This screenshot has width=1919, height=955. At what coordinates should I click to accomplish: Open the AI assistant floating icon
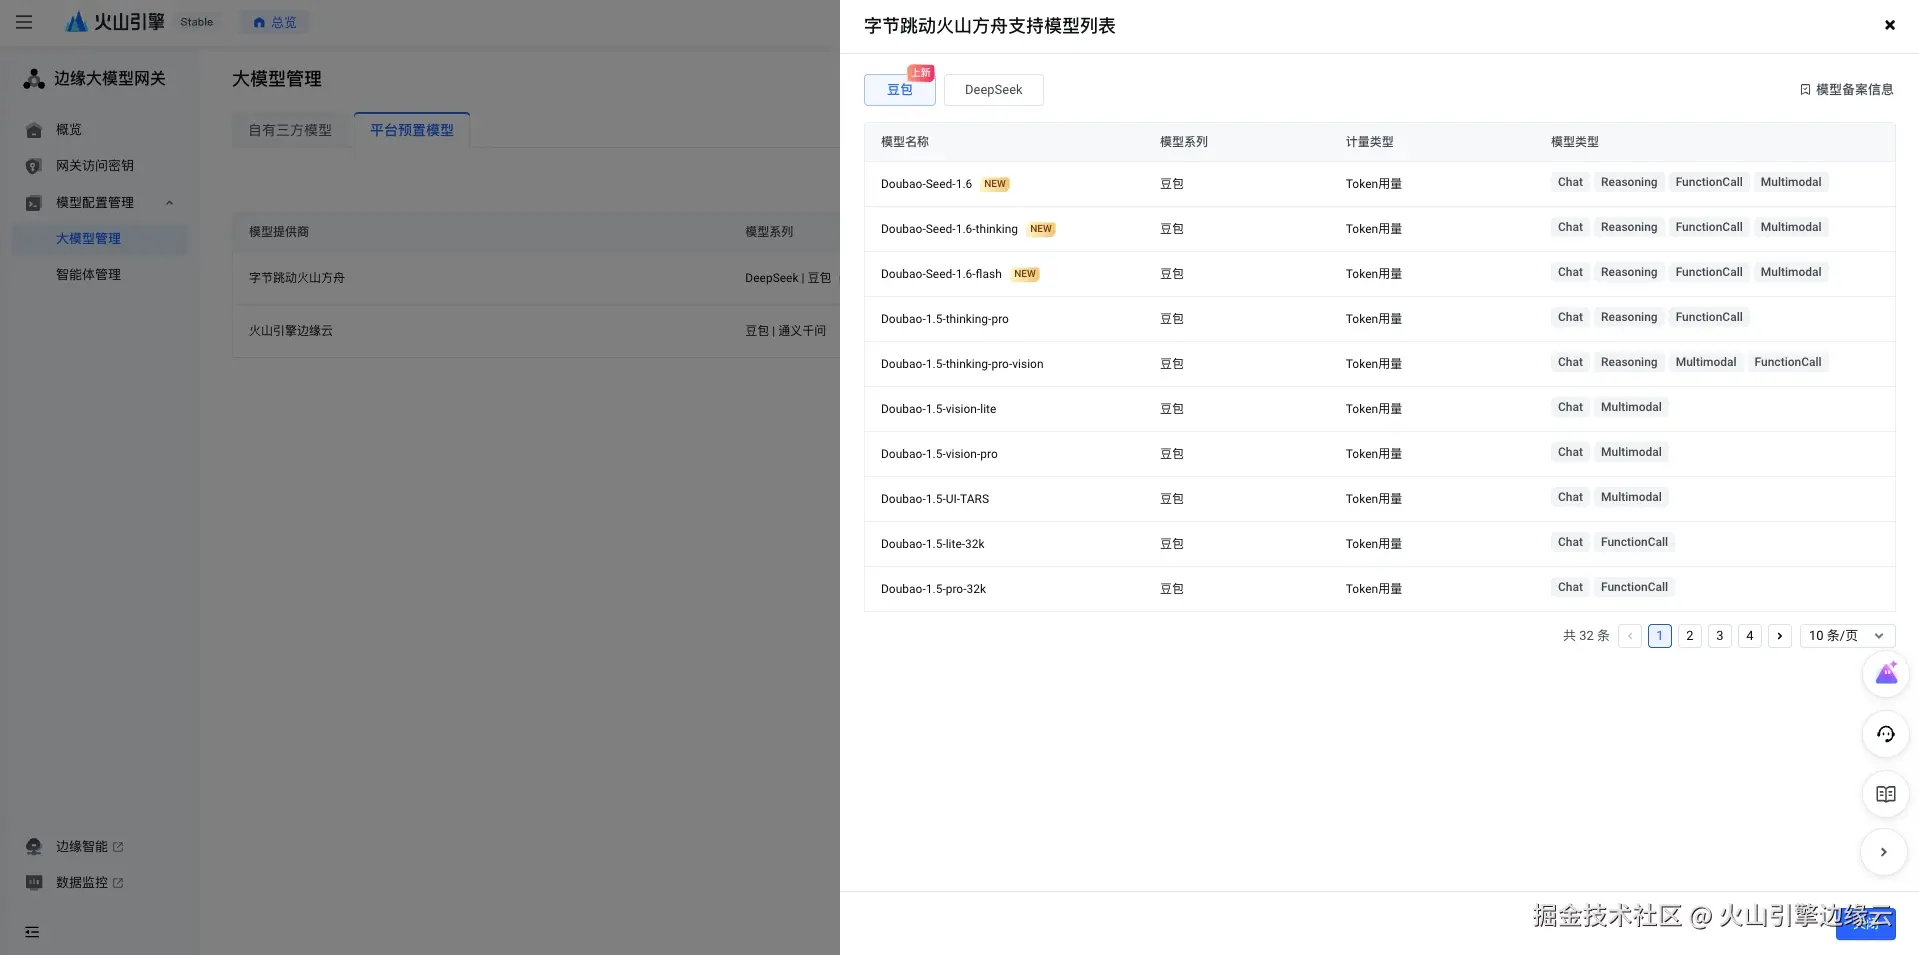[1886, 674]
